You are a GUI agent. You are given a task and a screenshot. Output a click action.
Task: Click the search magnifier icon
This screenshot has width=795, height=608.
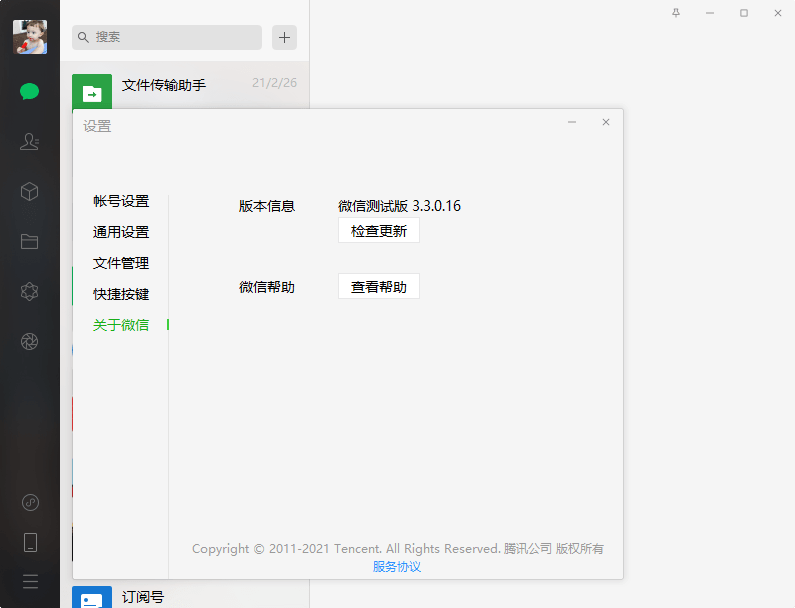[x=83, y=38]
